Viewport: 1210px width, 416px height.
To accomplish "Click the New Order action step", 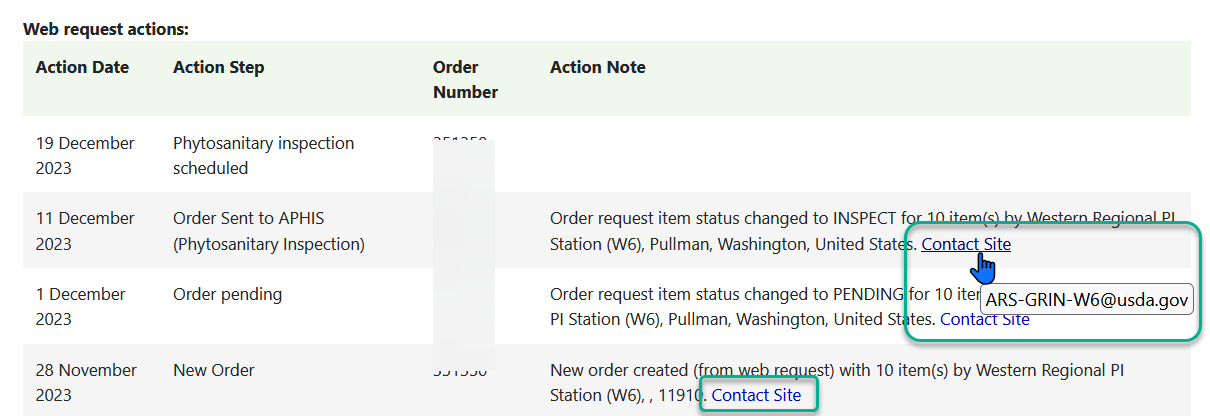I will 214,371.
